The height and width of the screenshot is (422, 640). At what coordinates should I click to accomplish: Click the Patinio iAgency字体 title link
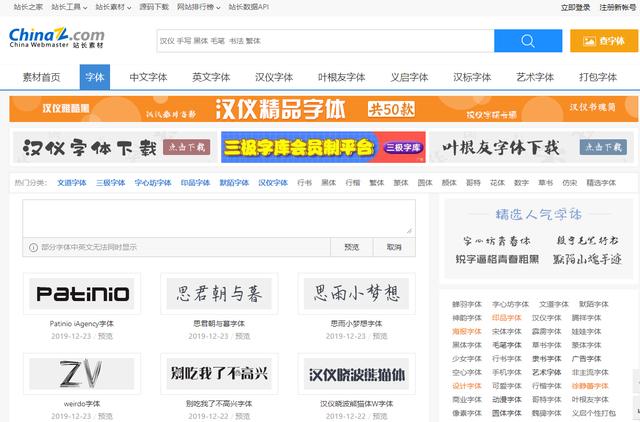point(82,324)
